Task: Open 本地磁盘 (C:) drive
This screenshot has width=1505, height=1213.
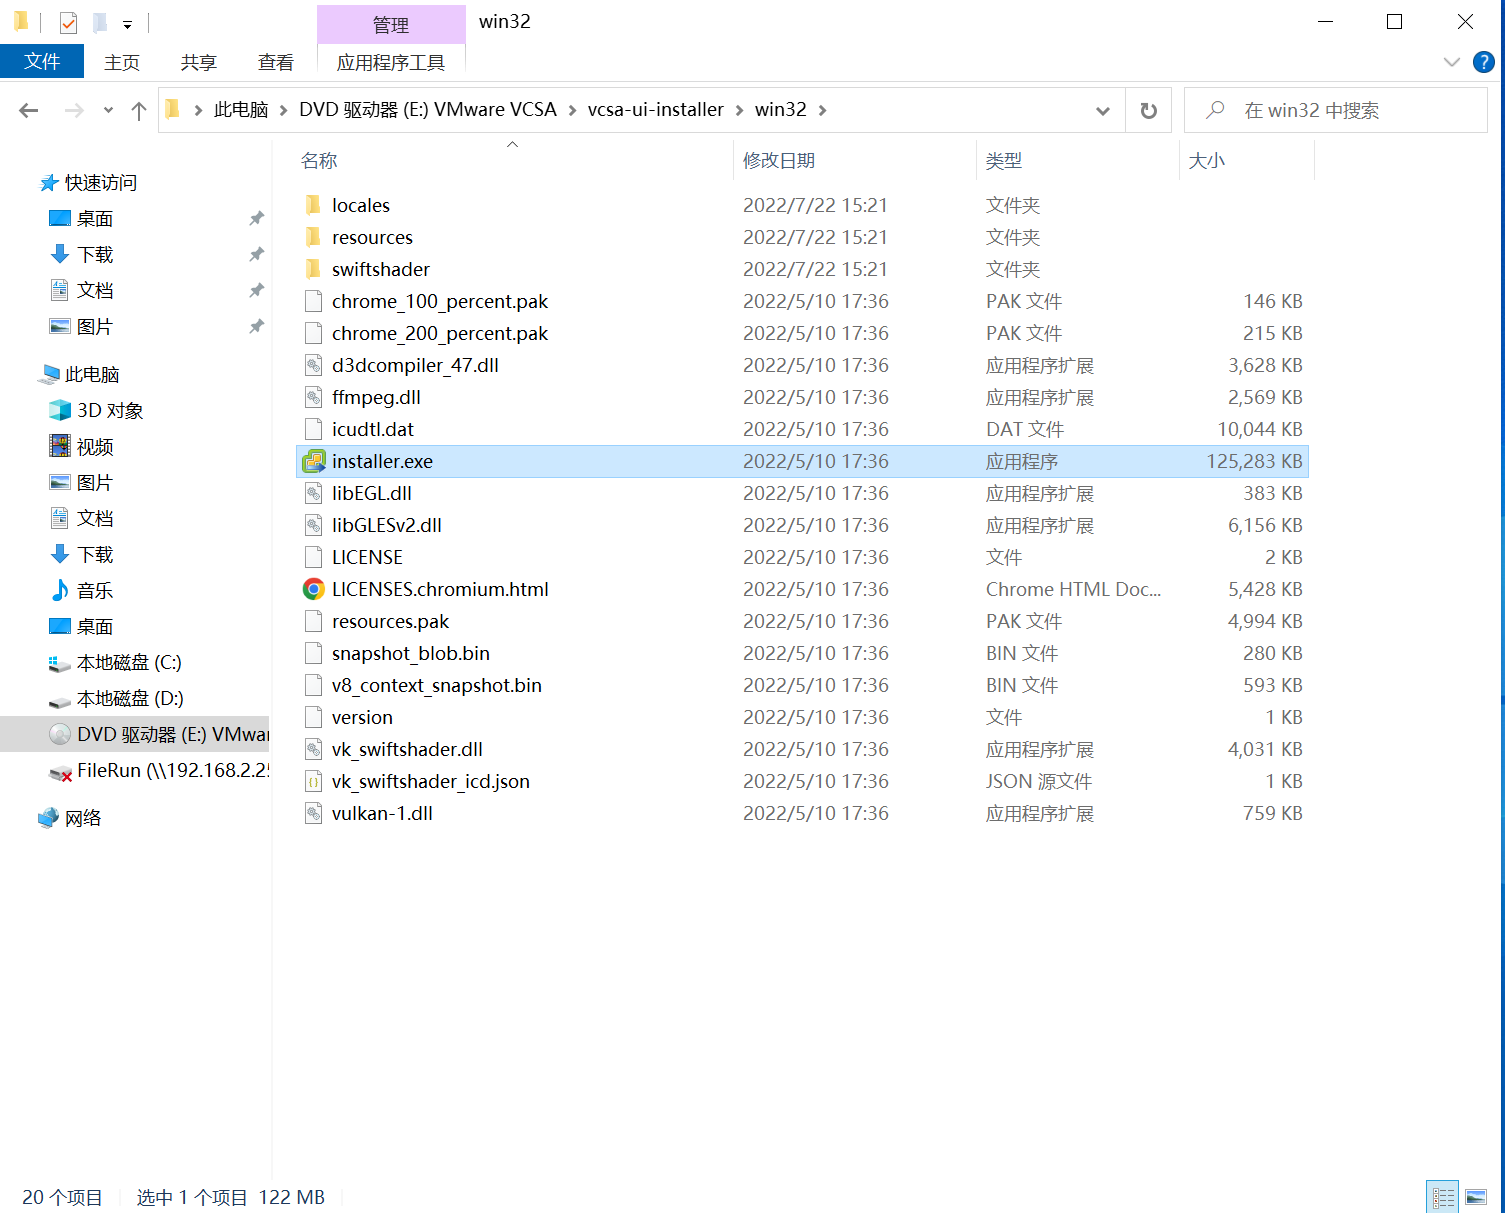Action: click(x=115, y=662)
